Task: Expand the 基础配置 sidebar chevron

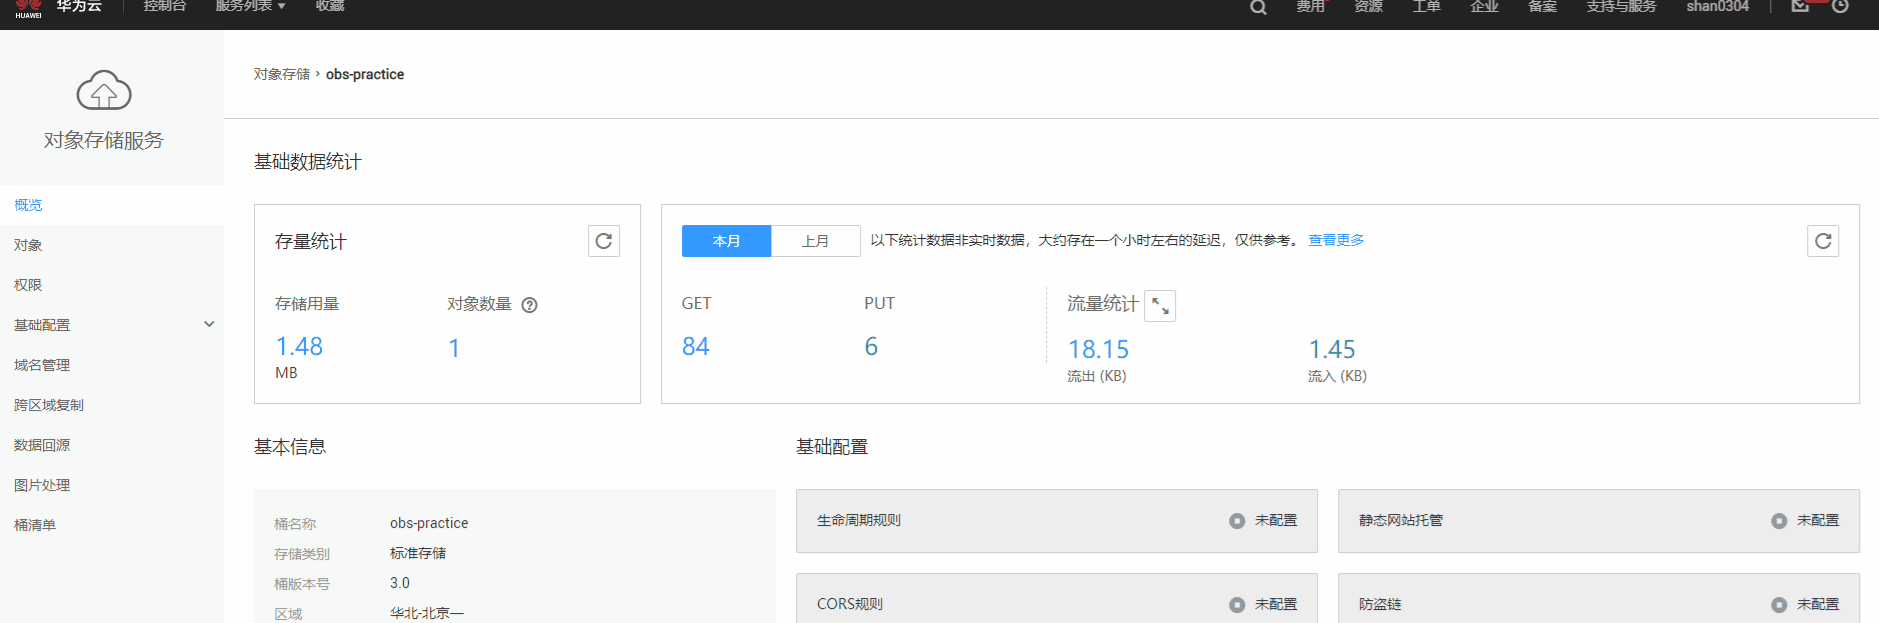Action: pyautogui.click(x=209, y=324)
